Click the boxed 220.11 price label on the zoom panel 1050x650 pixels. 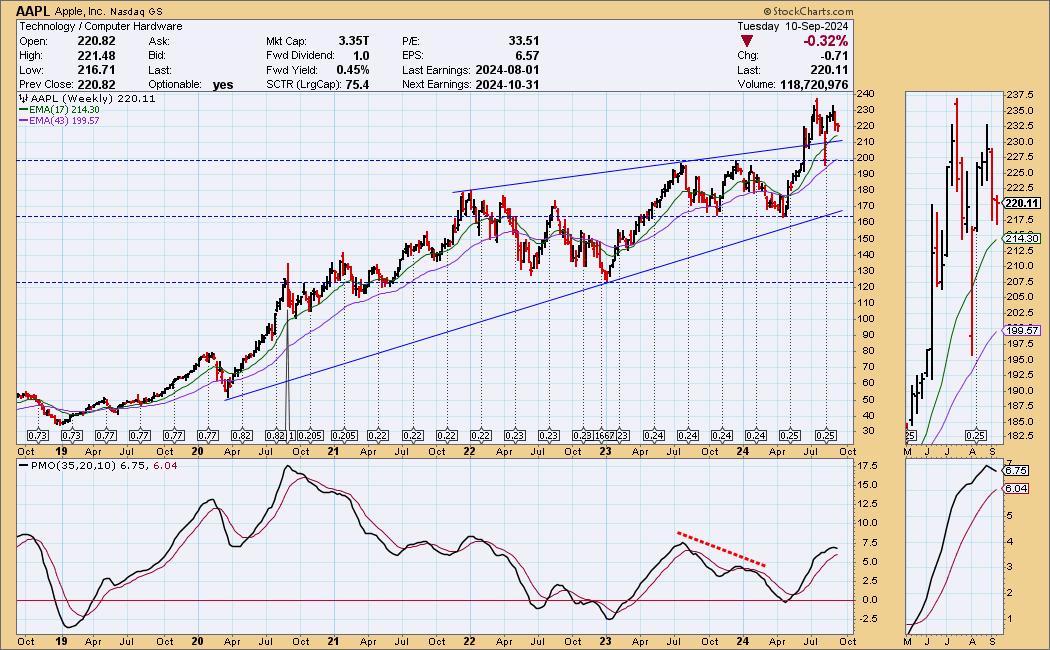[x=1022, y=204]
